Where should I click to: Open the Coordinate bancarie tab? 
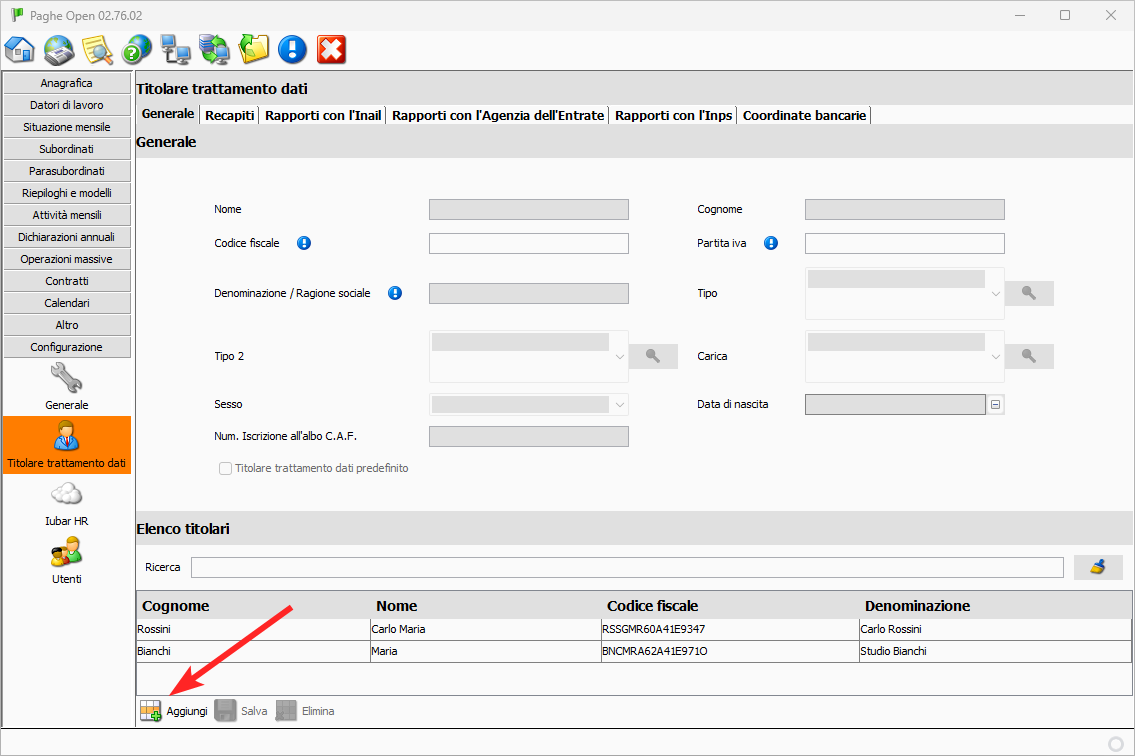[x=804, y=115]
